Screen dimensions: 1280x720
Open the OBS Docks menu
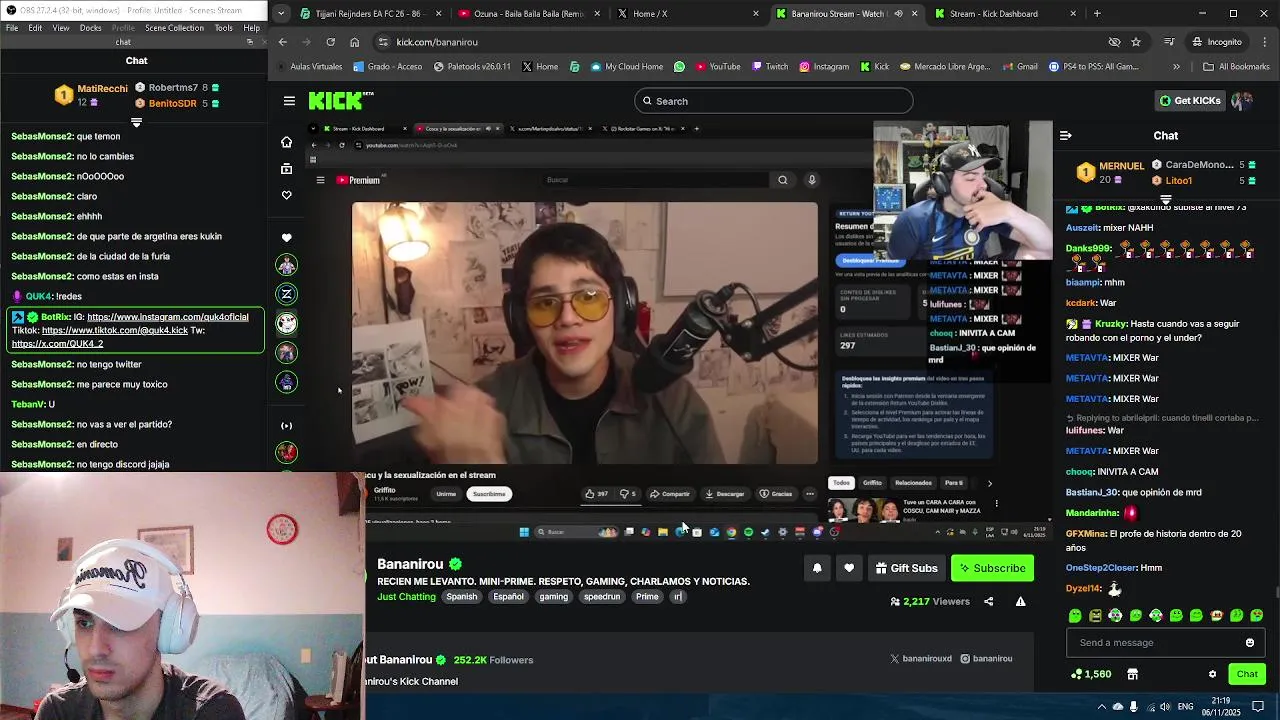[91, 28]
